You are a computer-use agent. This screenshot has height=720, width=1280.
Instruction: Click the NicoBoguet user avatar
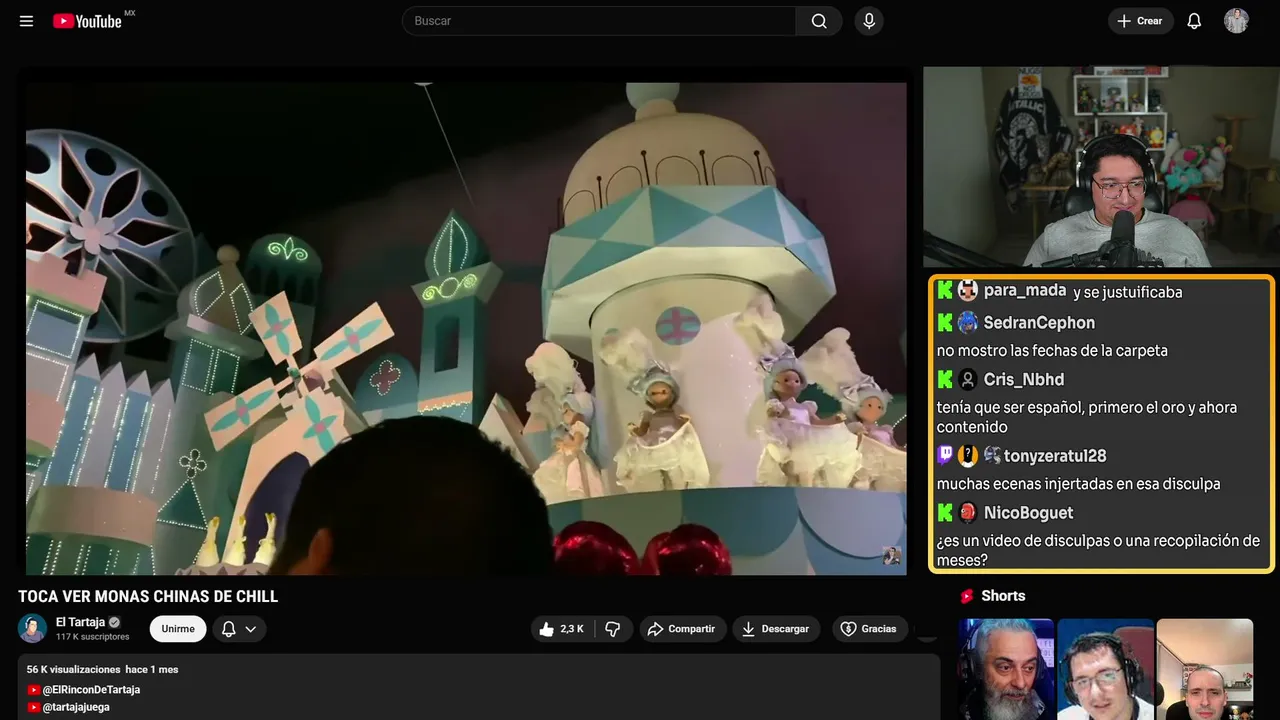(x=968, y=513)
